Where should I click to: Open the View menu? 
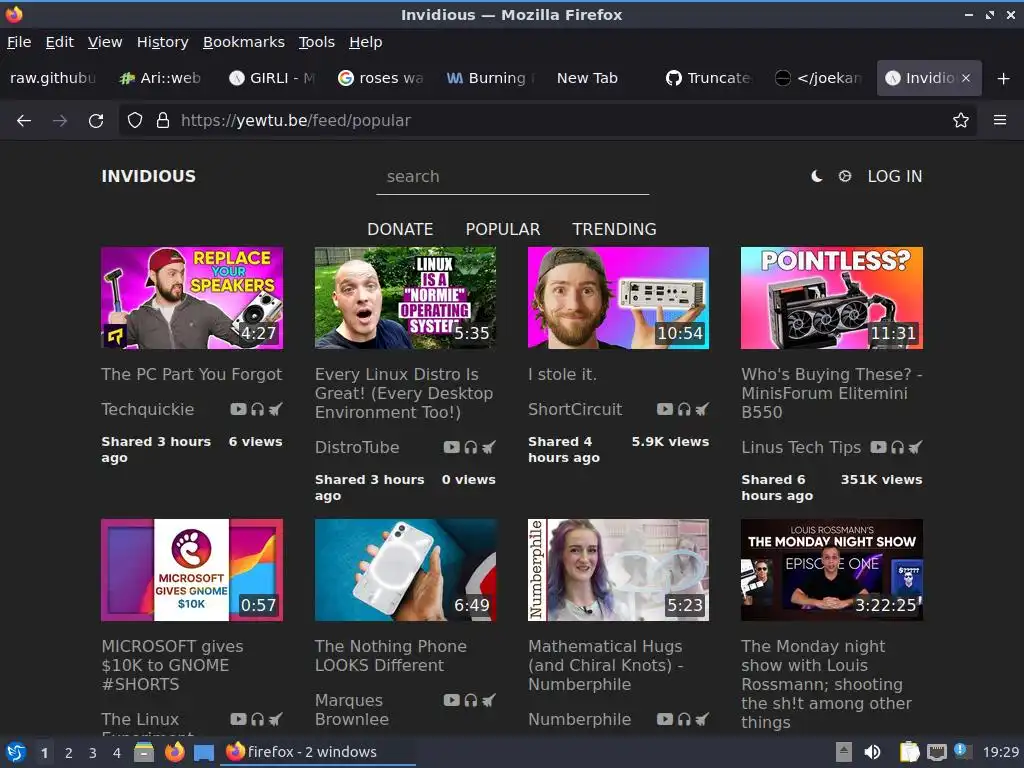(105, 42)
